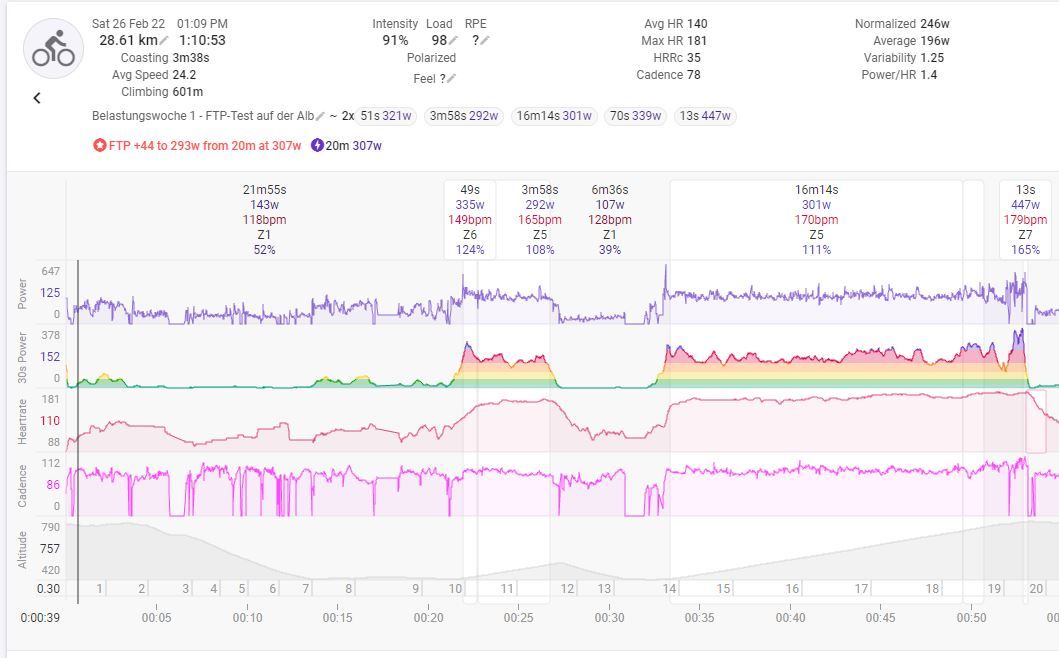Click the Altitude chart label
Image resolution: width=1059 pixels, height=658 pixels.
[23, 548]
